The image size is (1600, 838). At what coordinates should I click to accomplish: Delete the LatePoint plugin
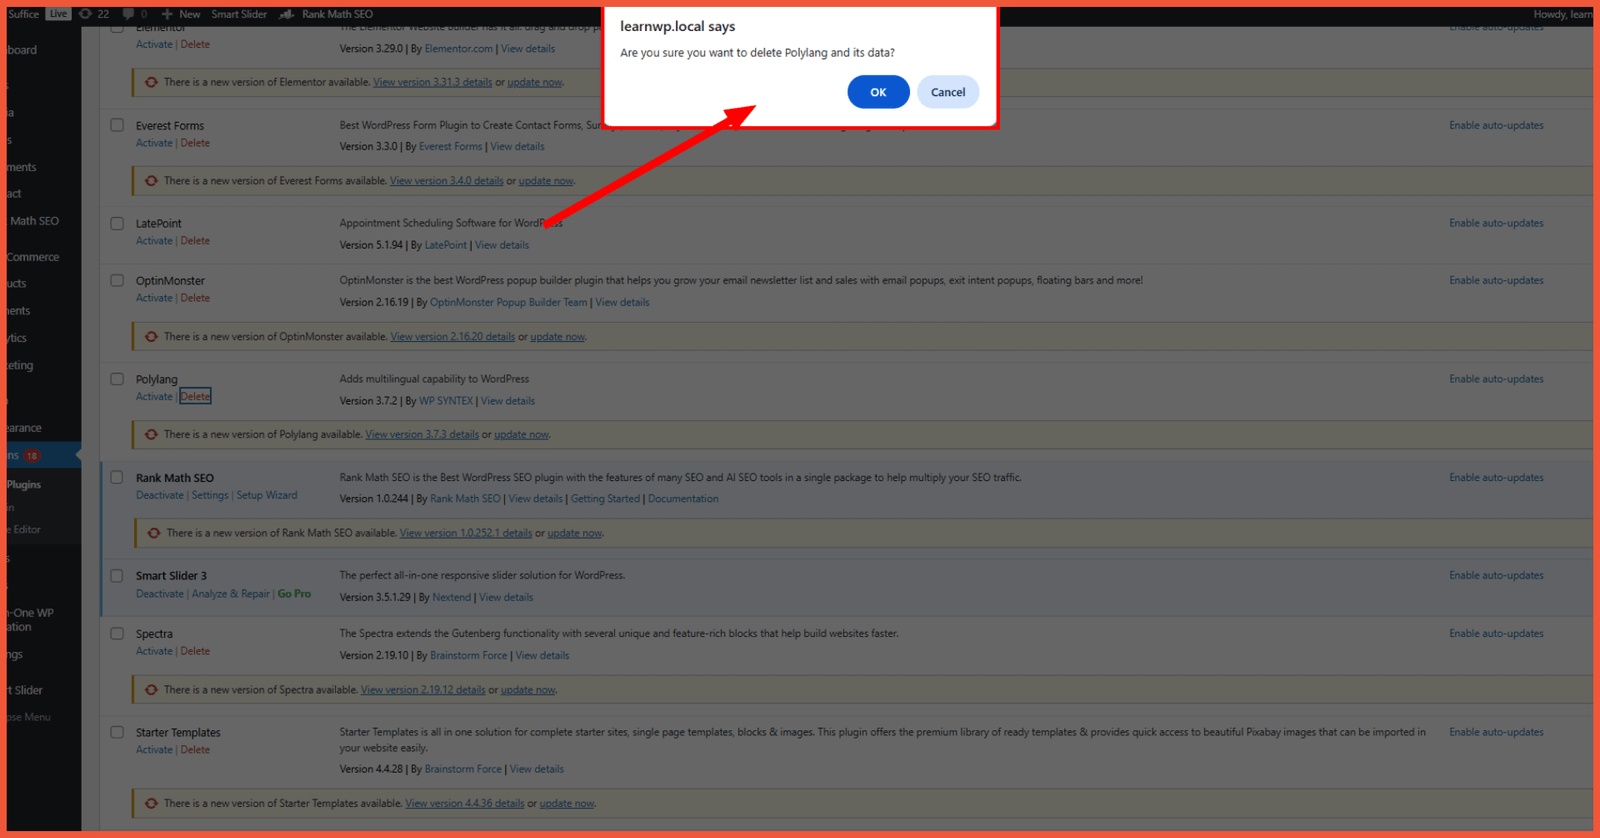tap(195, 241)
